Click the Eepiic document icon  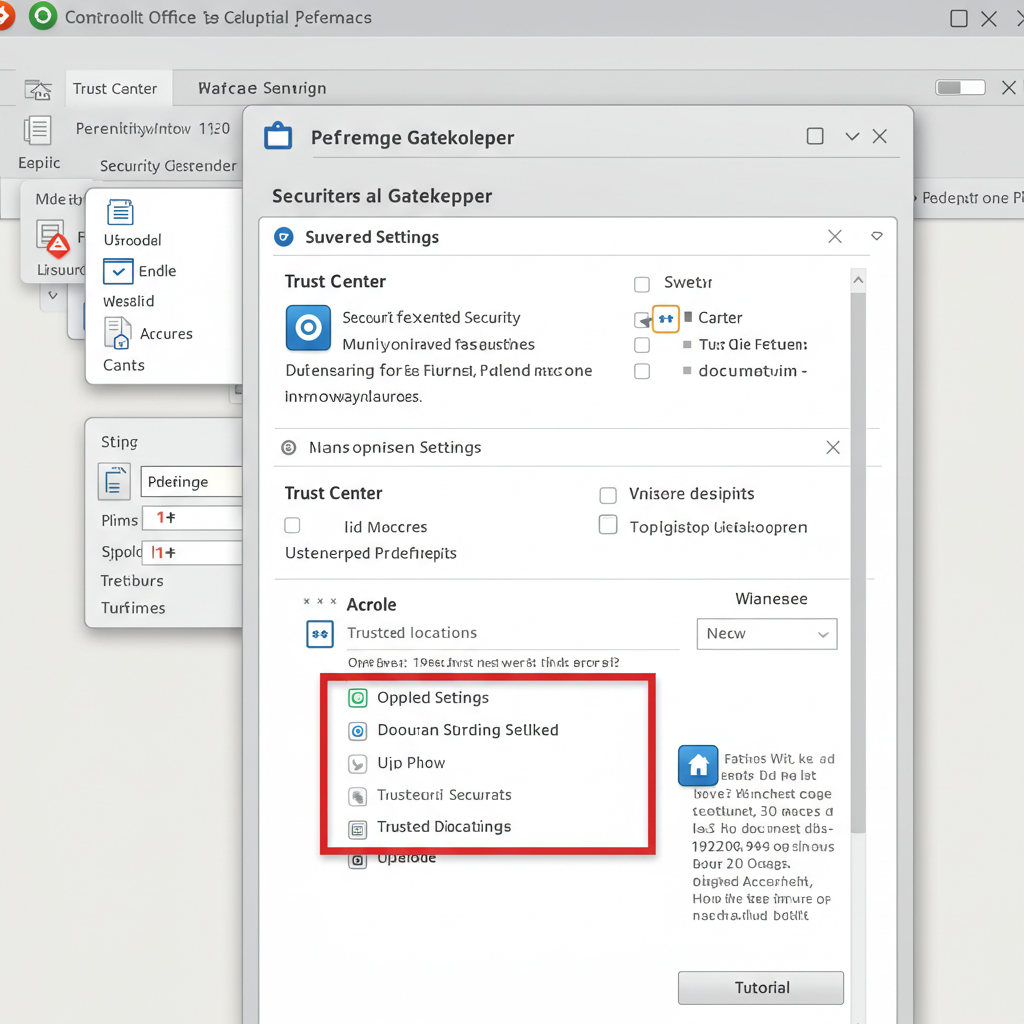click(x=37, y=130)
